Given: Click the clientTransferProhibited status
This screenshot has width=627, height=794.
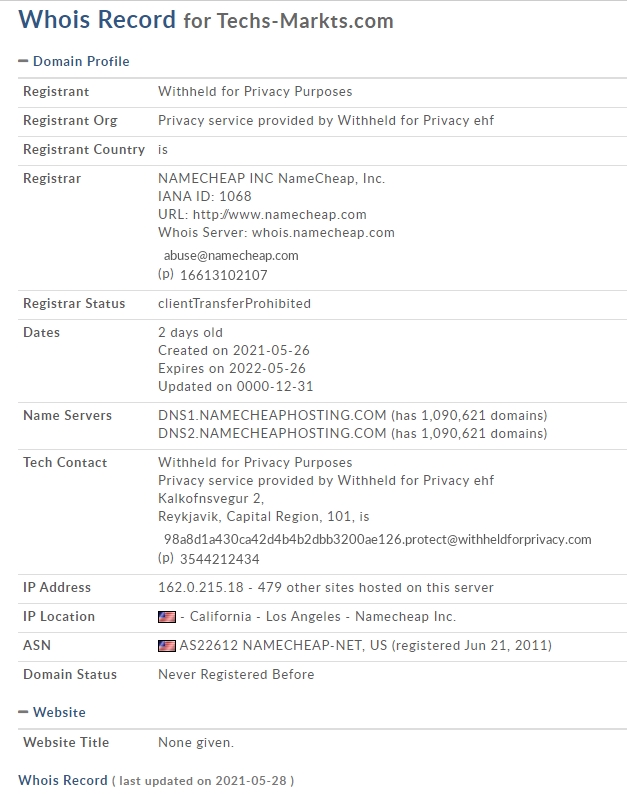Looking at the screenshot, I should [x=234, y=303].
